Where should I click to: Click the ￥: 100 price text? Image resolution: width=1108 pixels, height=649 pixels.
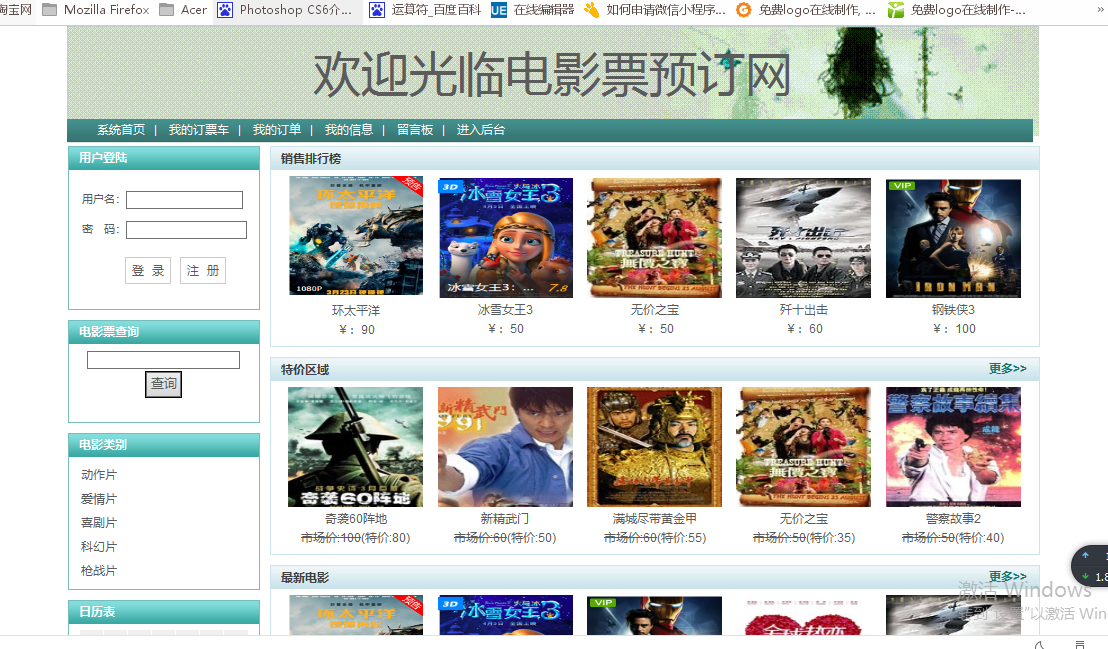954,329
